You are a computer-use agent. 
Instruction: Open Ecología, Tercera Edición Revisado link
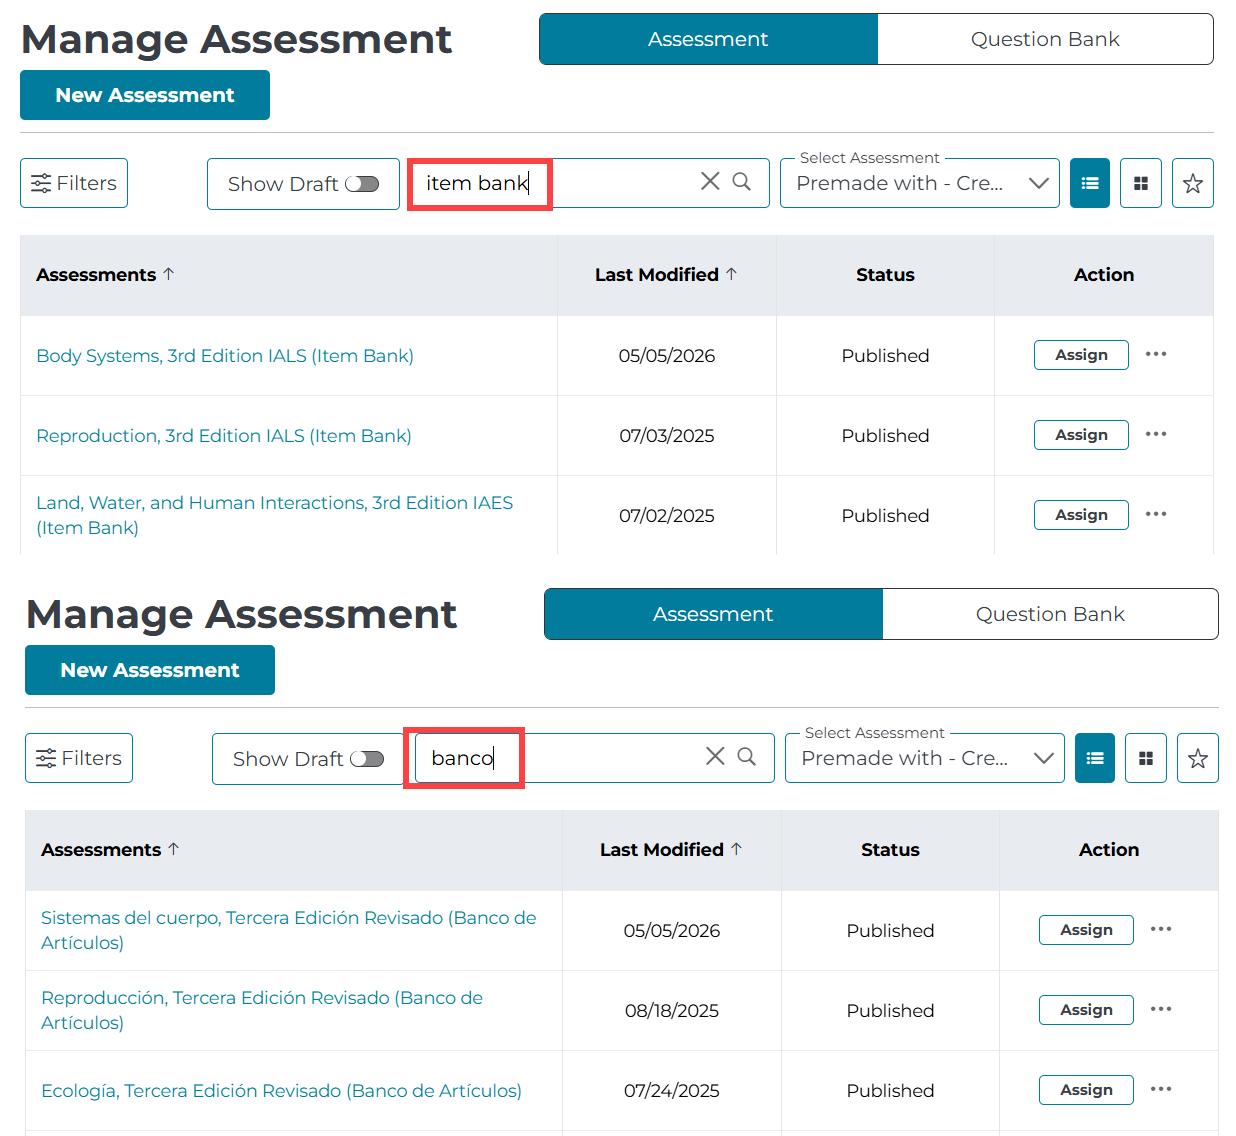(281, 1091)
